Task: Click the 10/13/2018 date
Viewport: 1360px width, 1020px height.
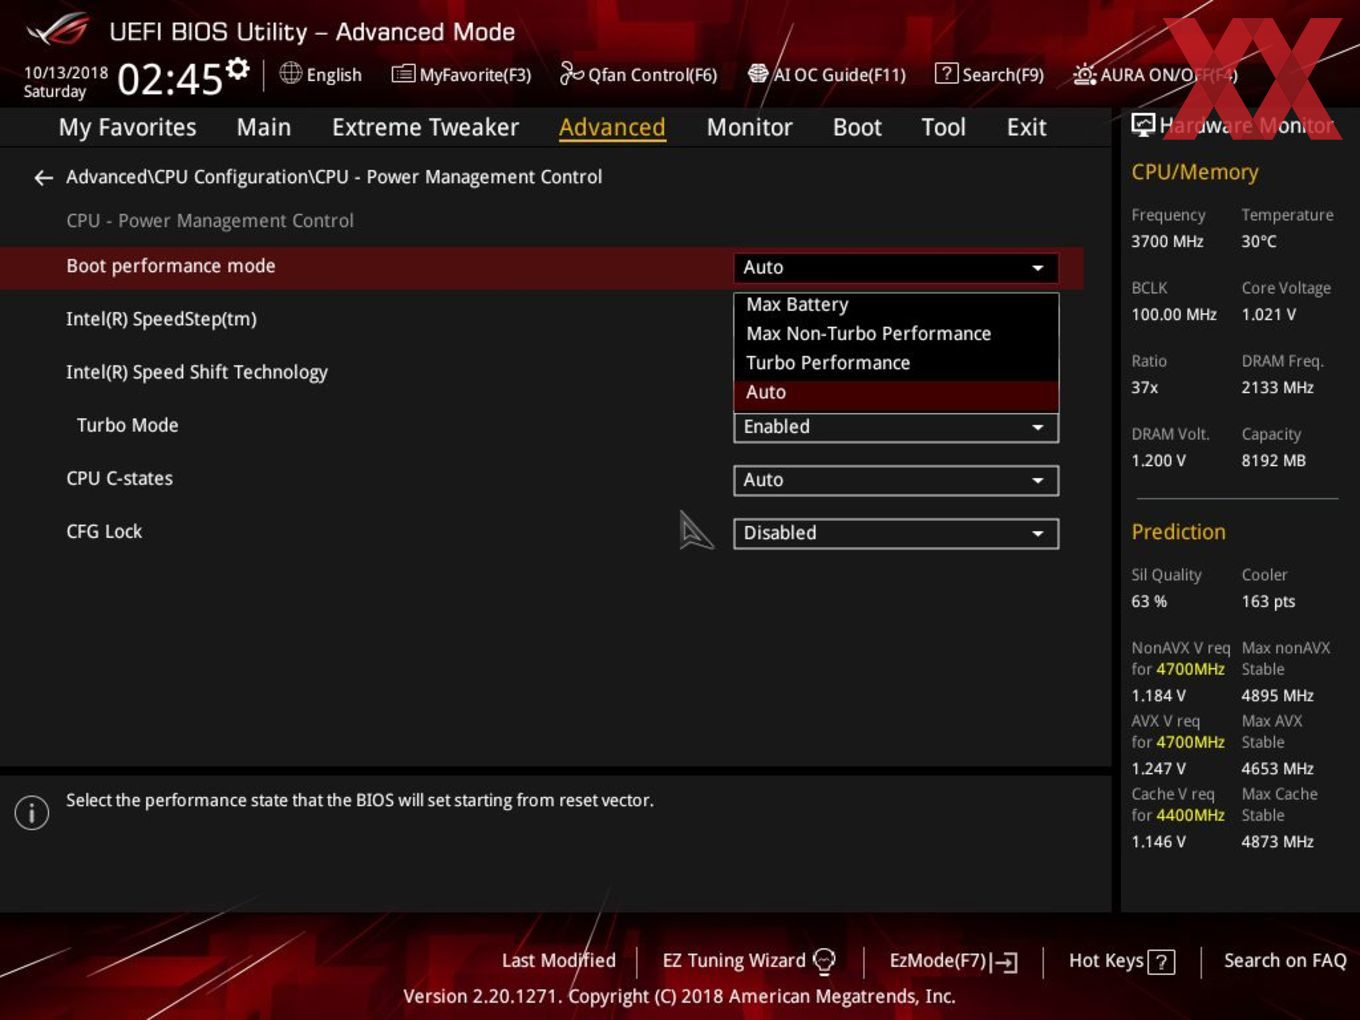Action: click(65, 73)
